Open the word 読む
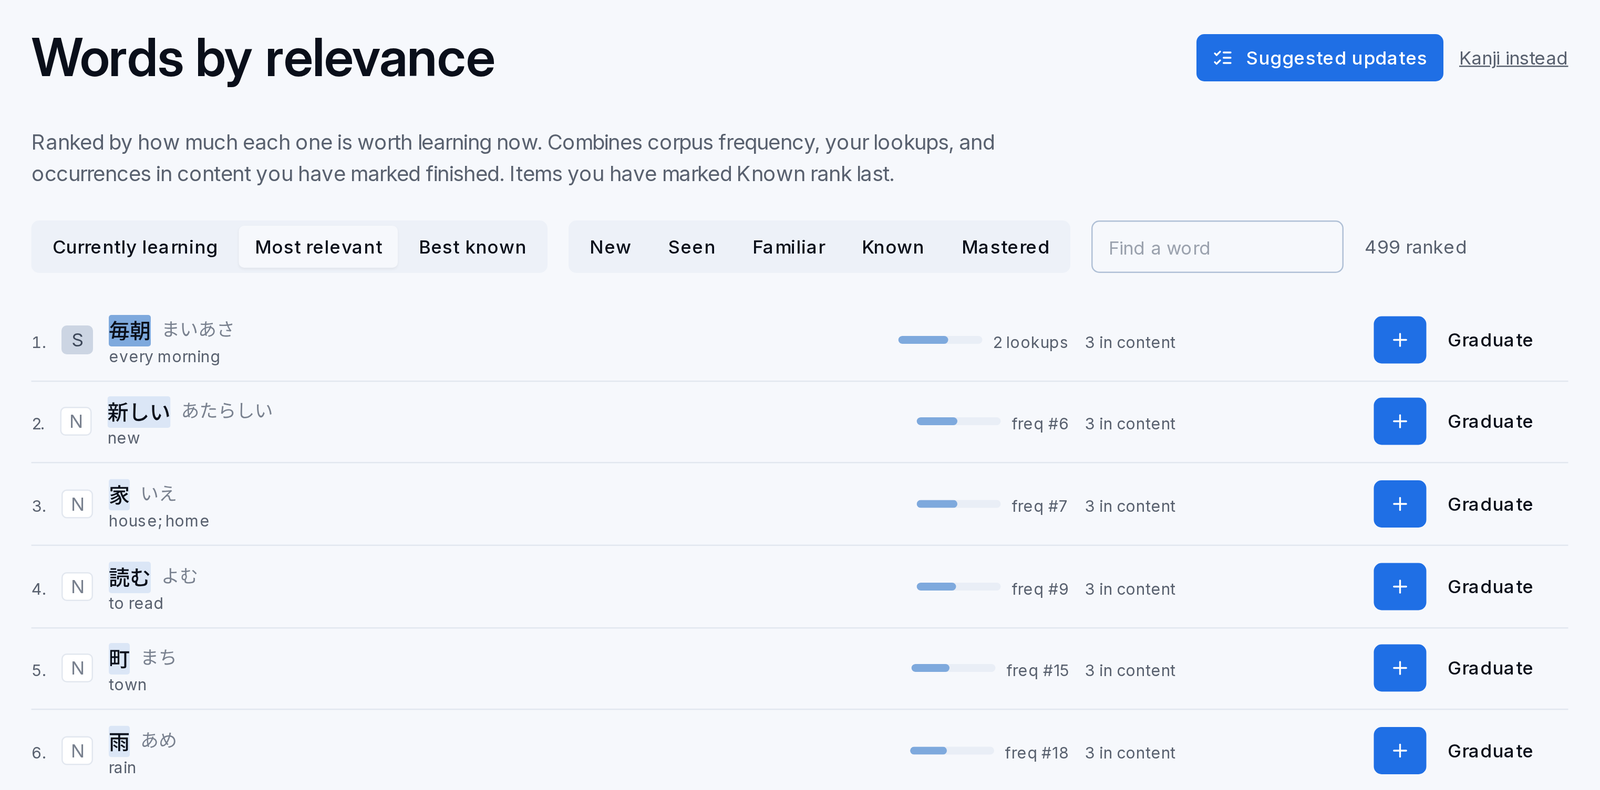Viewport: 1600px width, 790px height. click(x=130, y=577)
